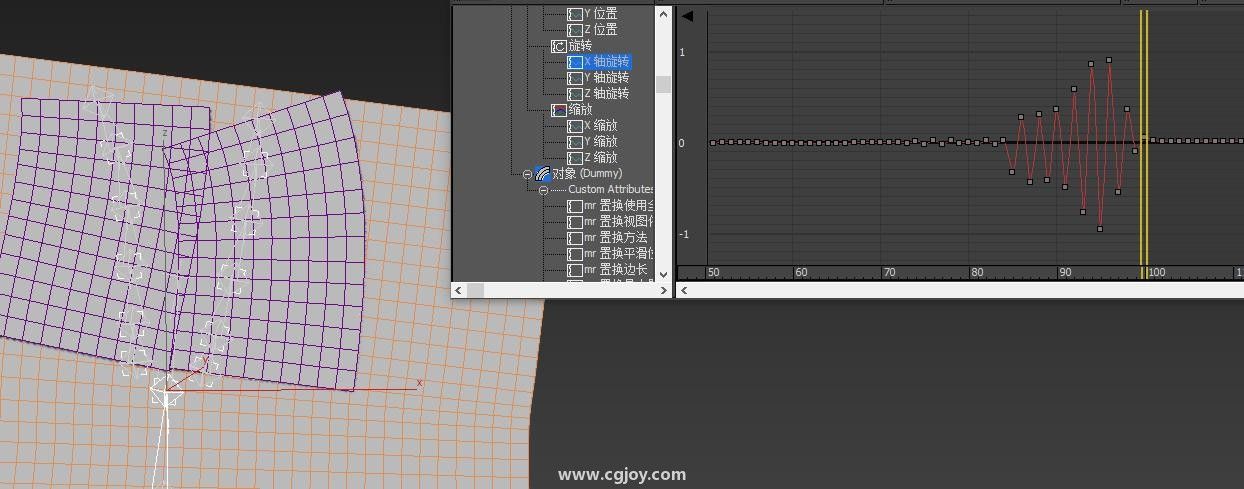This screenshot has width=1244, height=489.
Task: Select the highlighted X 轴旋转 track
Action: (x=606, y=62)
